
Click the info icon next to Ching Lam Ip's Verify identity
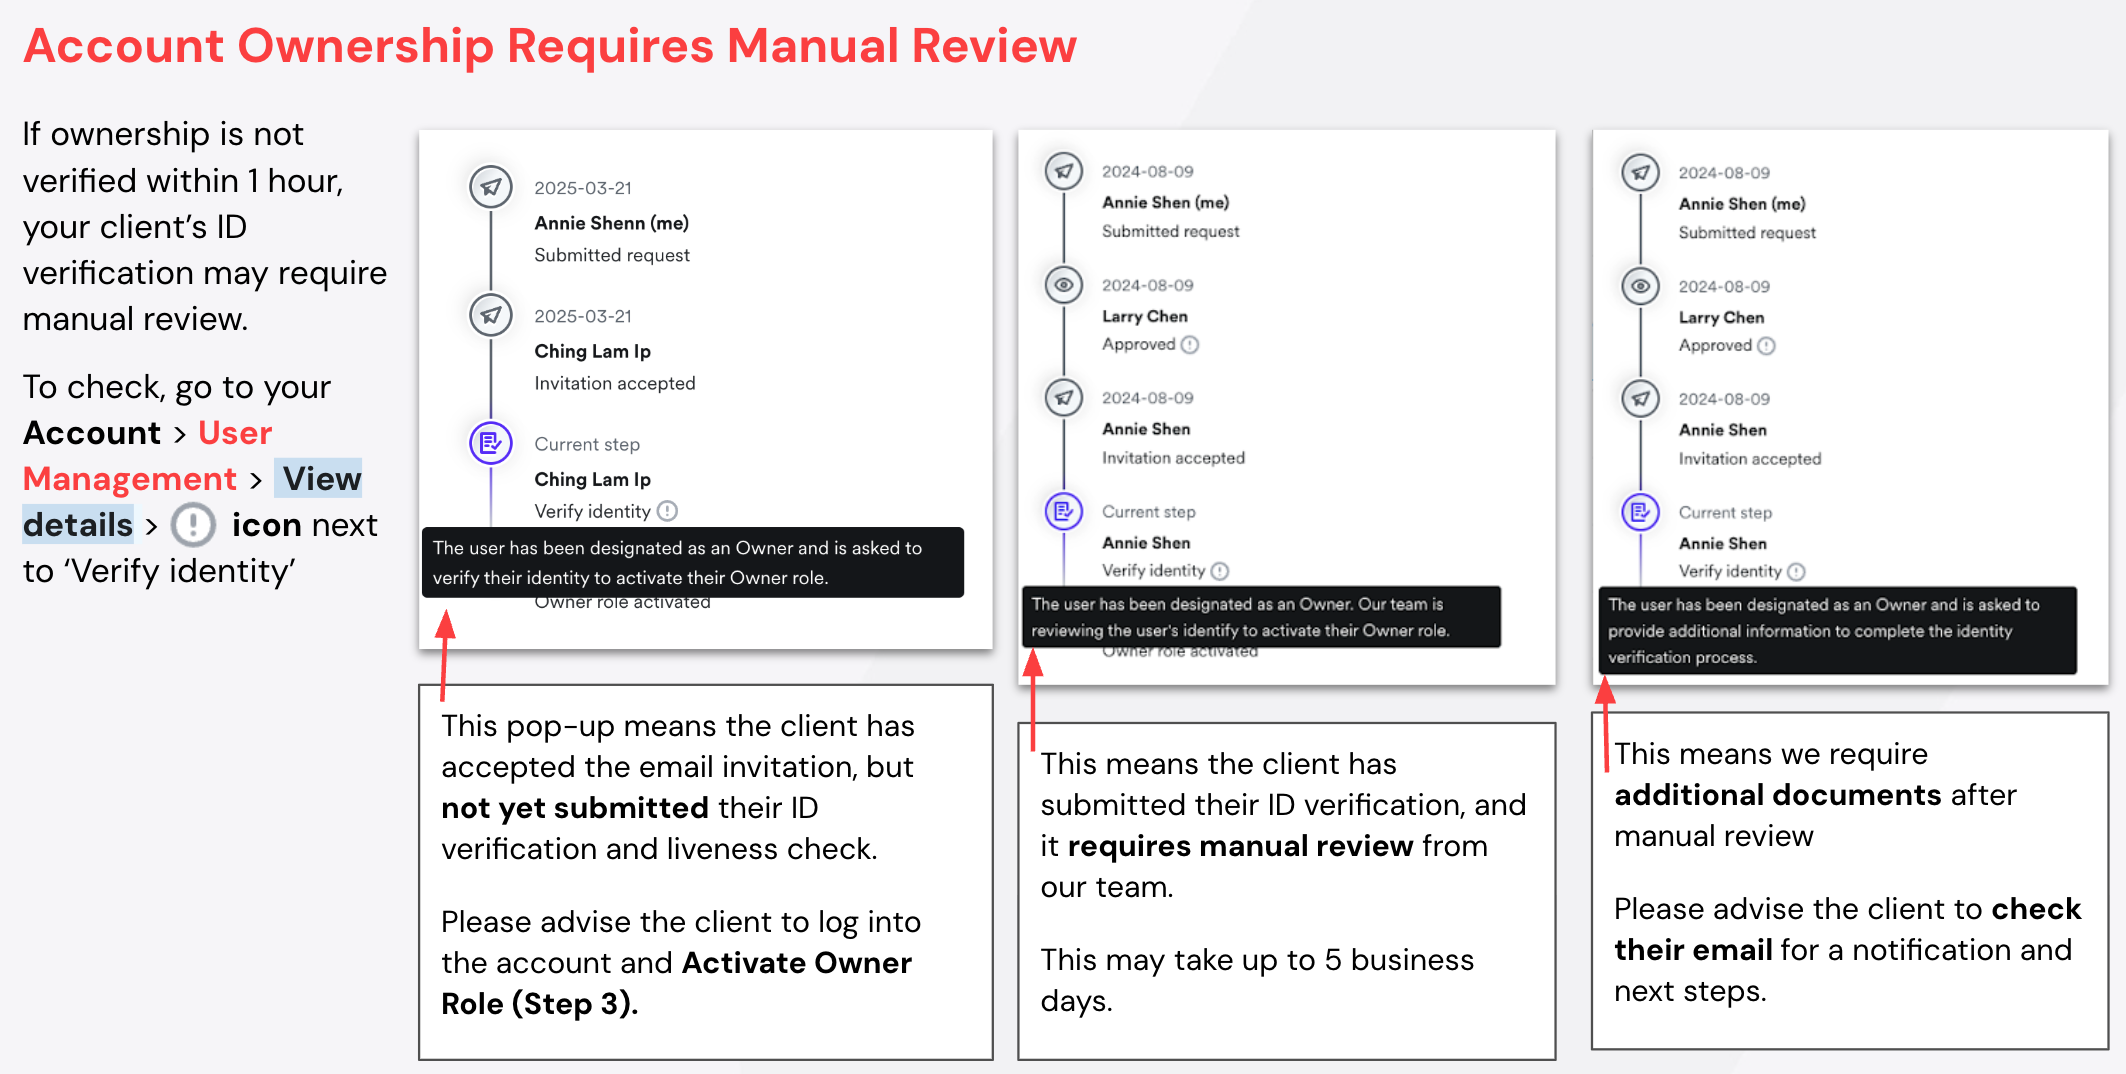pos(668,511)
